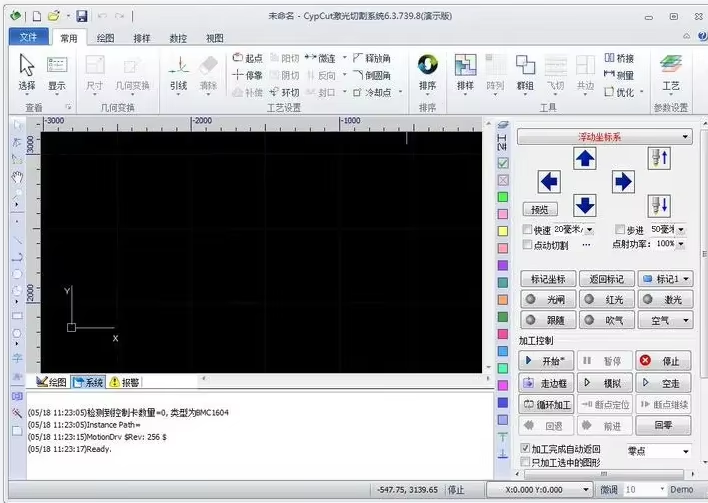Toggle the 激光 laser button

tap(665, 299)
